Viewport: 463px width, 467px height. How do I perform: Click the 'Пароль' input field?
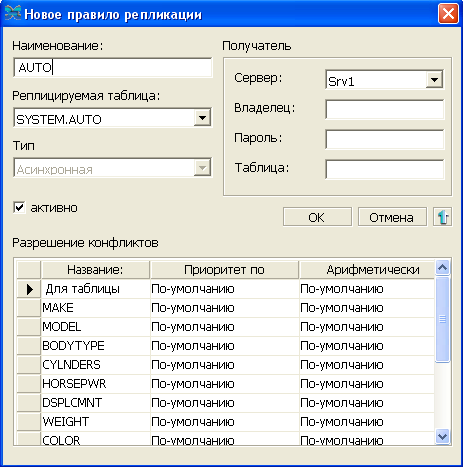pos(385,139)
